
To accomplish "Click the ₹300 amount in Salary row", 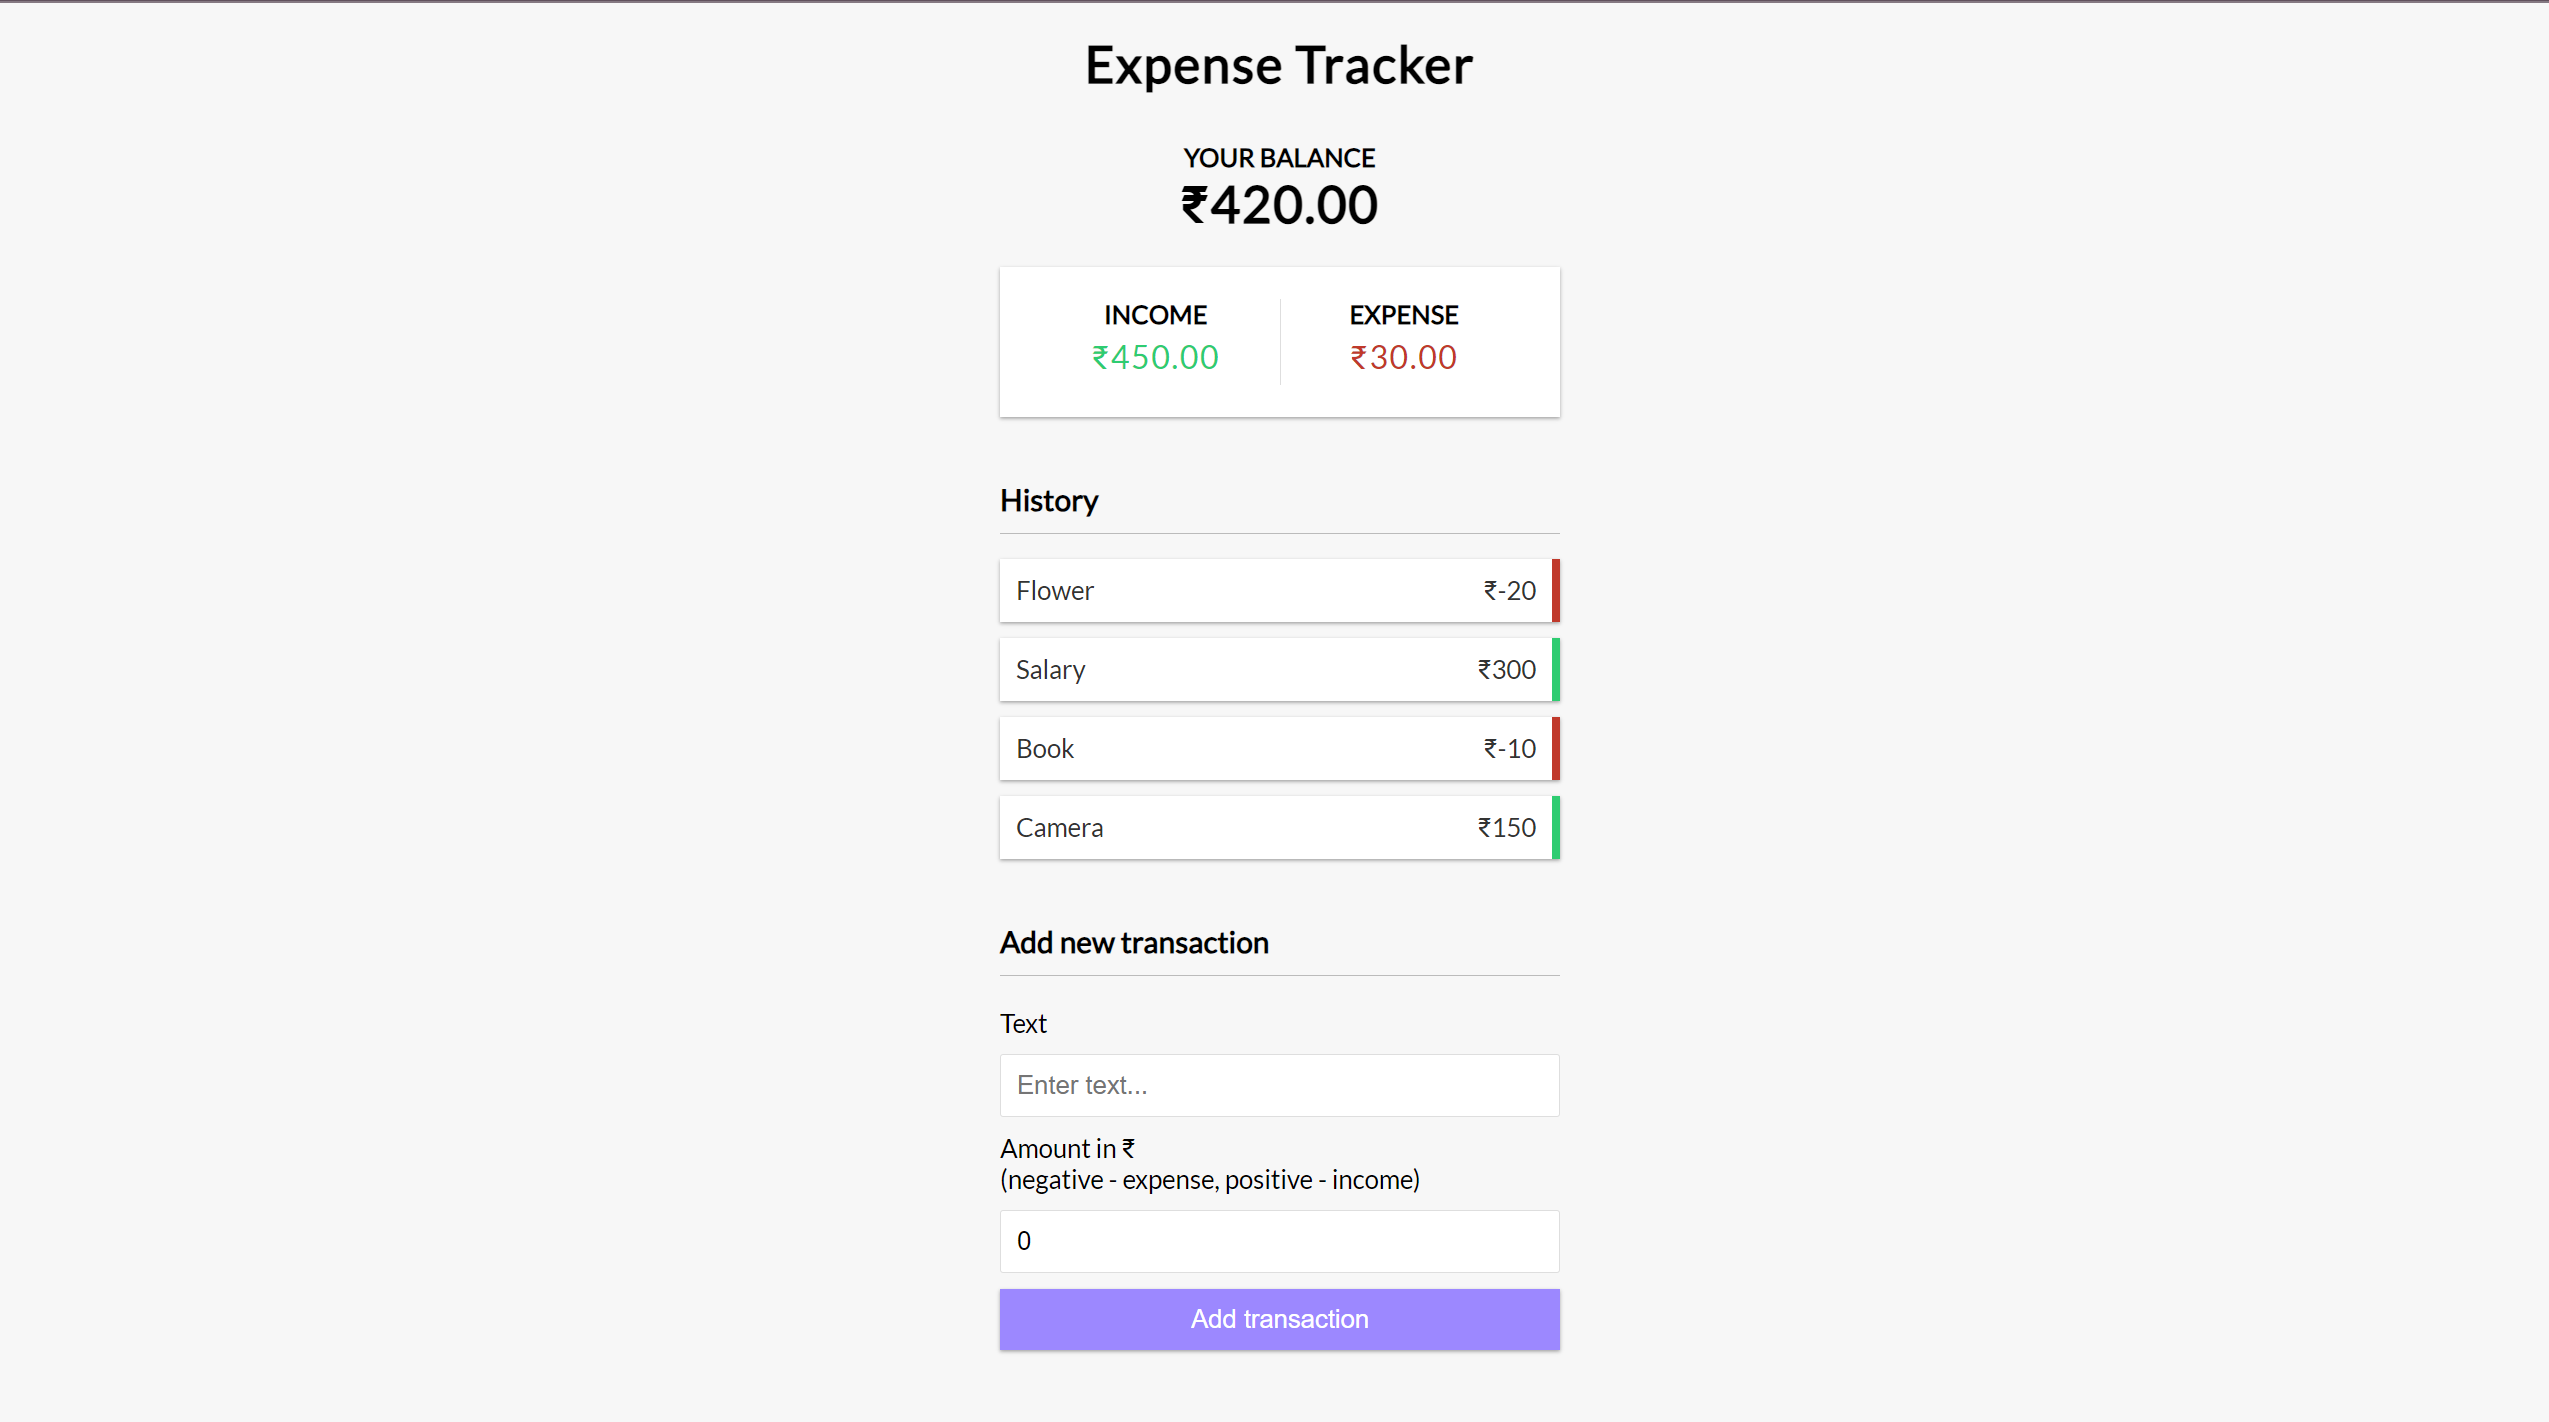I will [x=1506, y=670].
